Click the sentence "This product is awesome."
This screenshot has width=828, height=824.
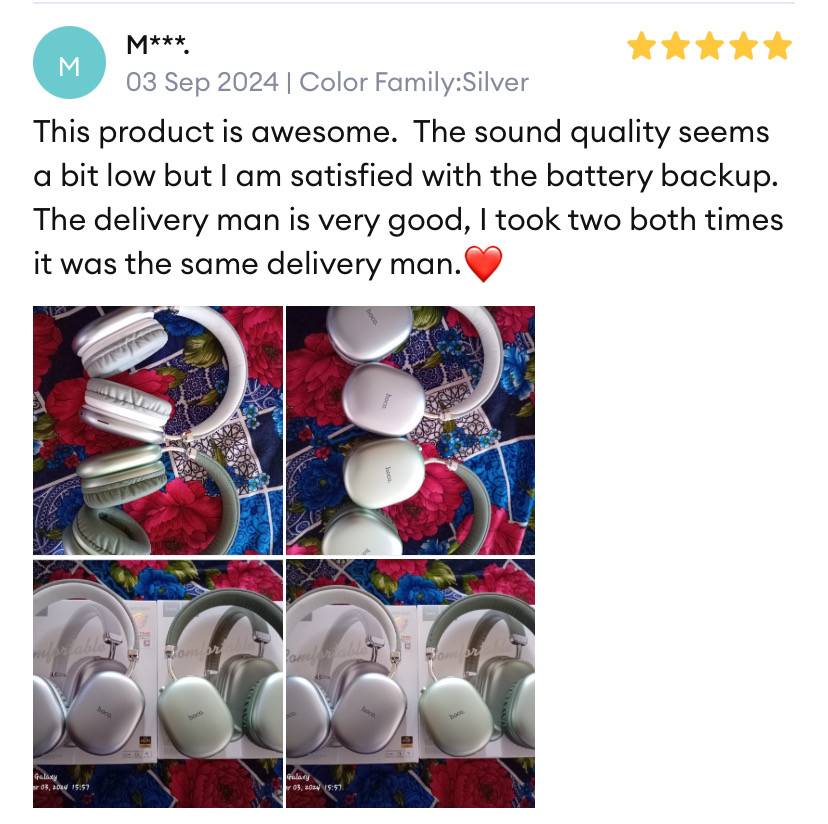(x=215, y=132)
